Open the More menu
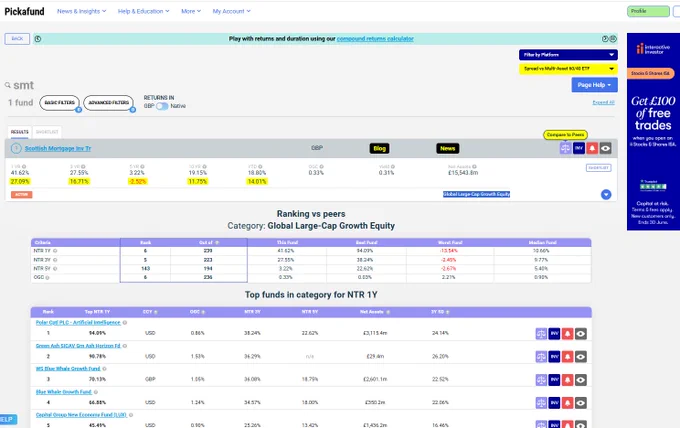 point(191,11)
